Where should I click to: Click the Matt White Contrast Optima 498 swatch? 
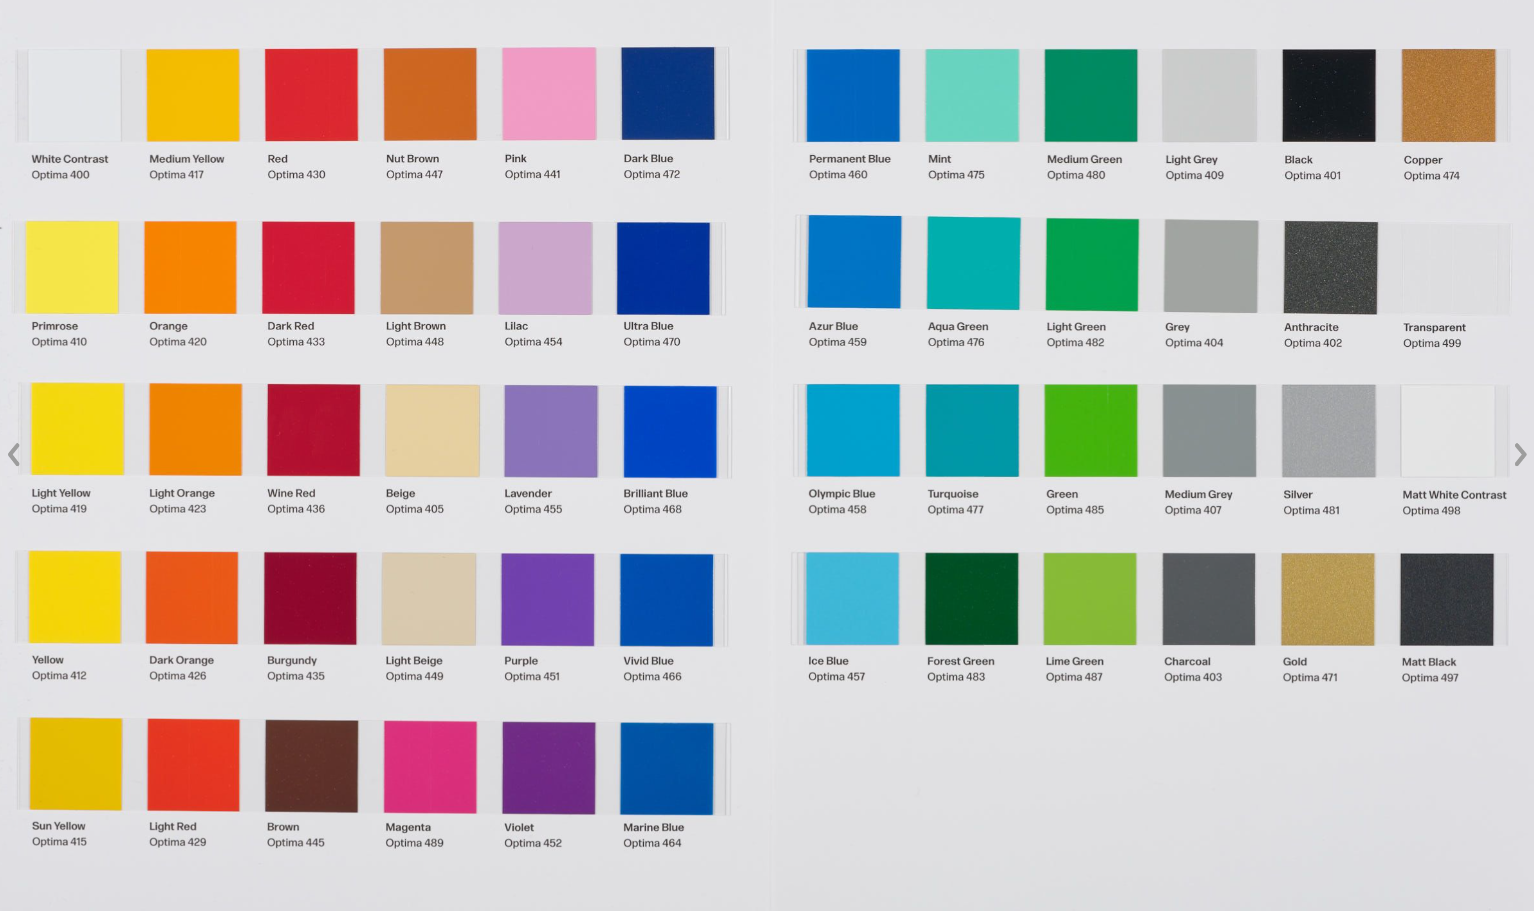click(1448, 431)
